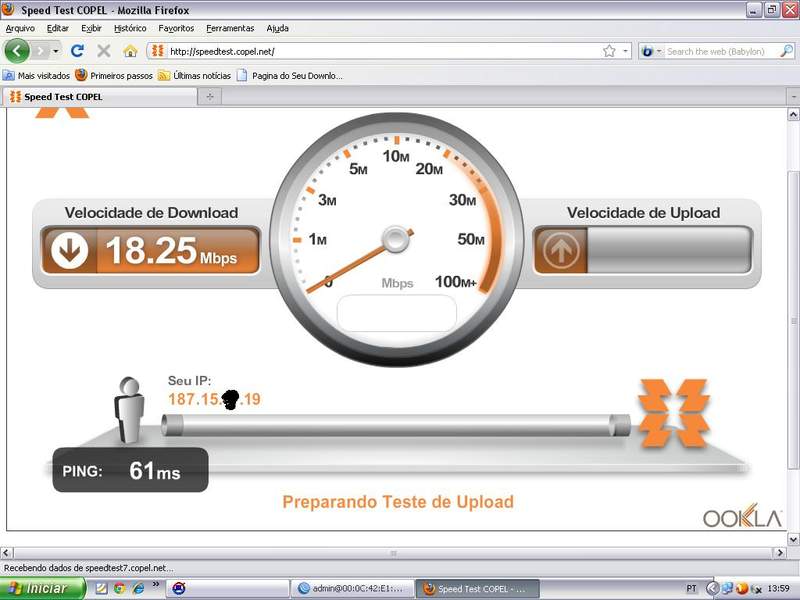
Task: Expand hidden tray icons arrow
Action: point(712,589)
